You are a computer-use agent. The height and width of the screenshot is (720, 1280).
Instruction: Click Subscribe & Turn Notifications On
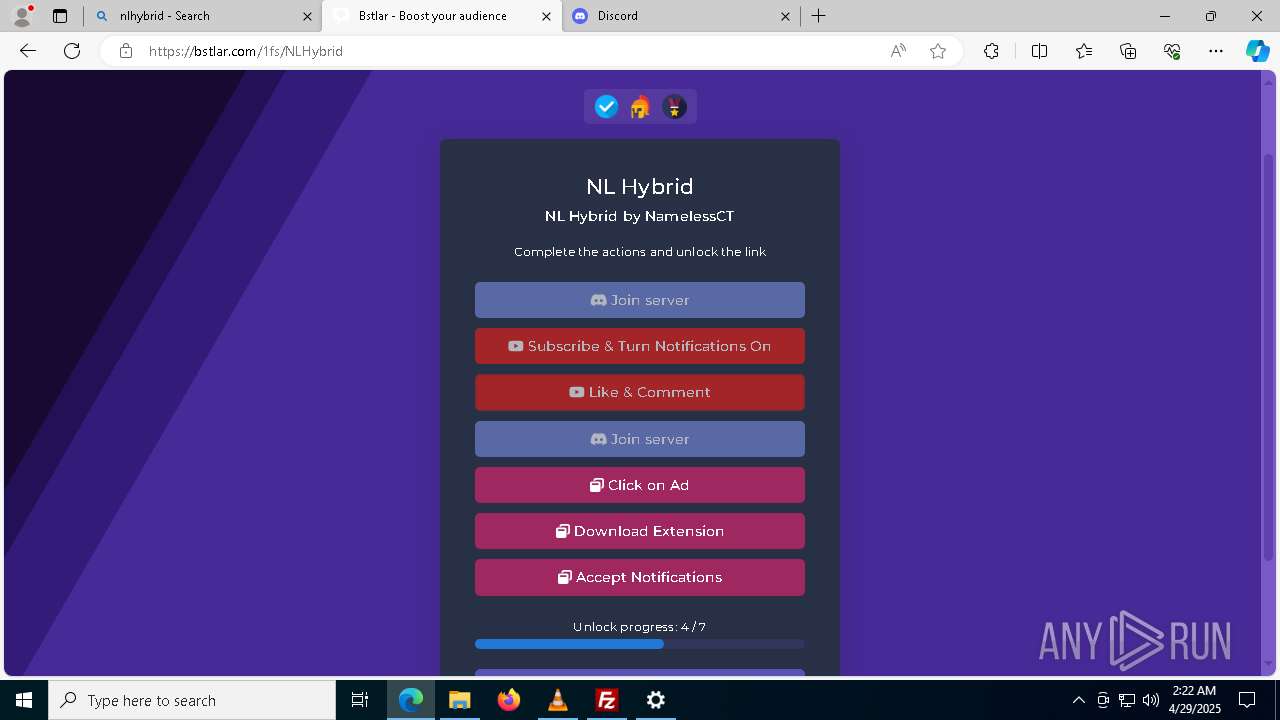pos(640,346)
